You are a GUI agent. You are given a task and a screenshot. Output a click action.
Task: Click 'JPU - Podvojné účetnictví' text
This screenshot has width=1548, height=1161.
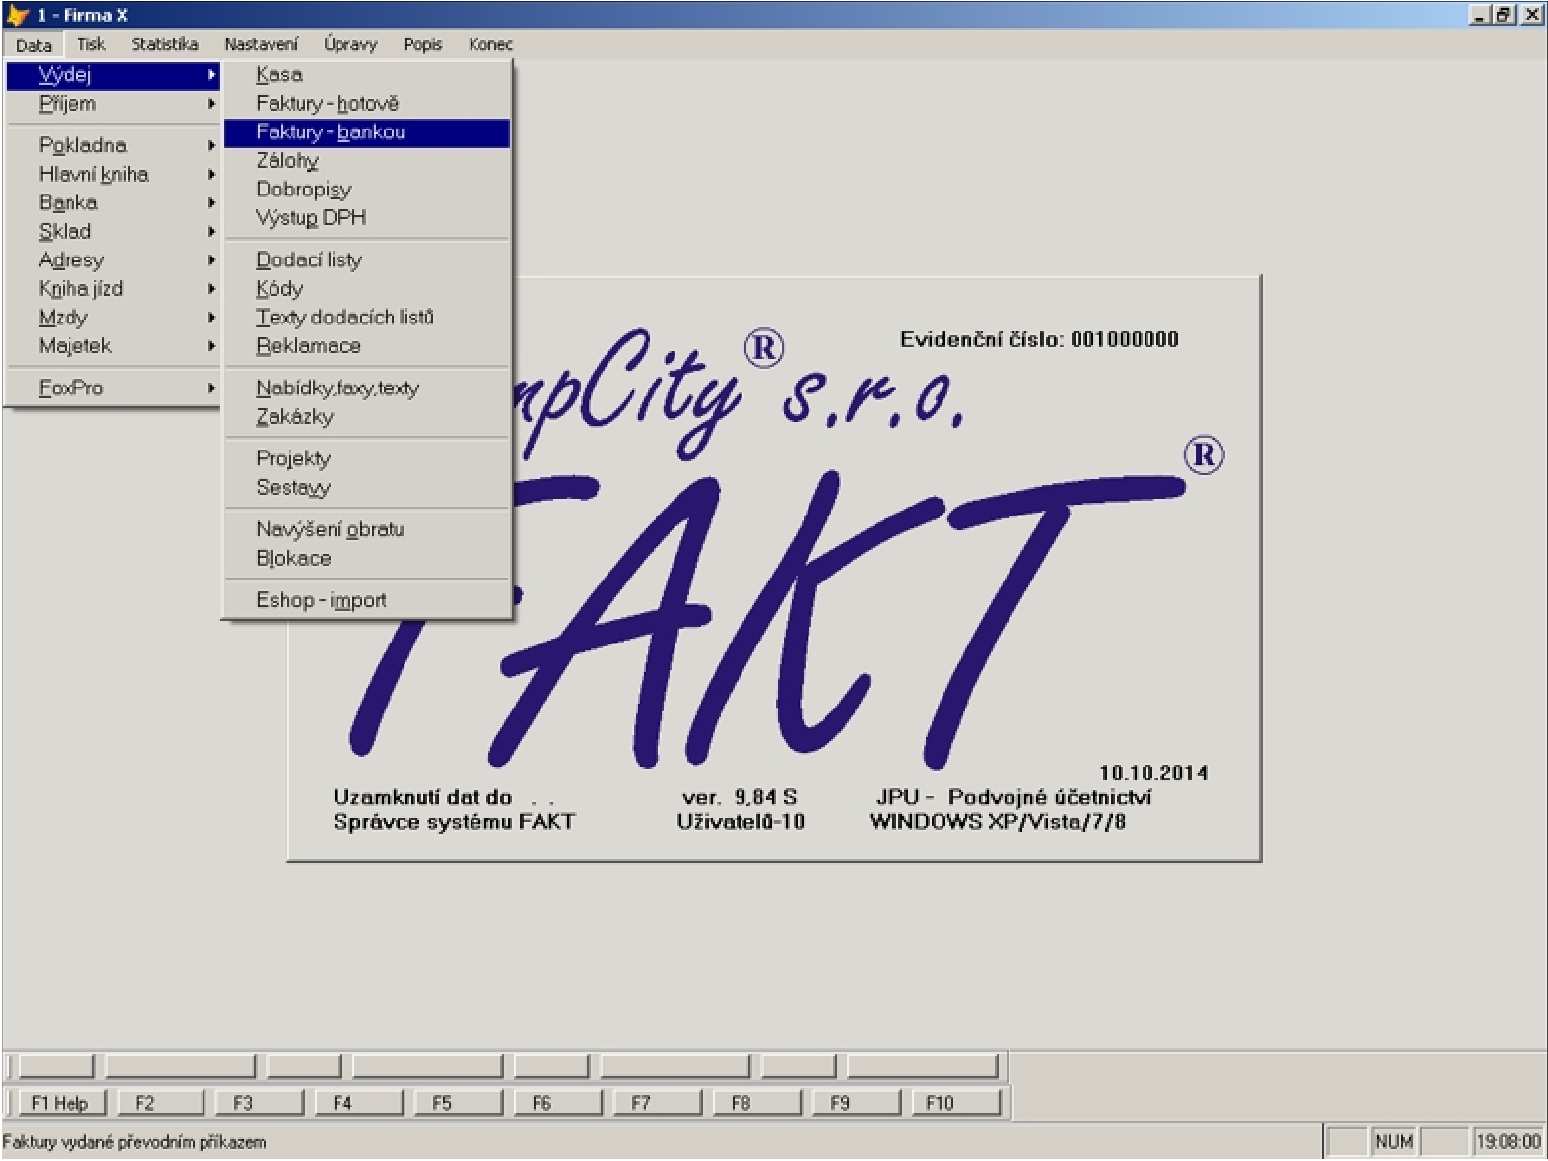[x=1013, y=797]
